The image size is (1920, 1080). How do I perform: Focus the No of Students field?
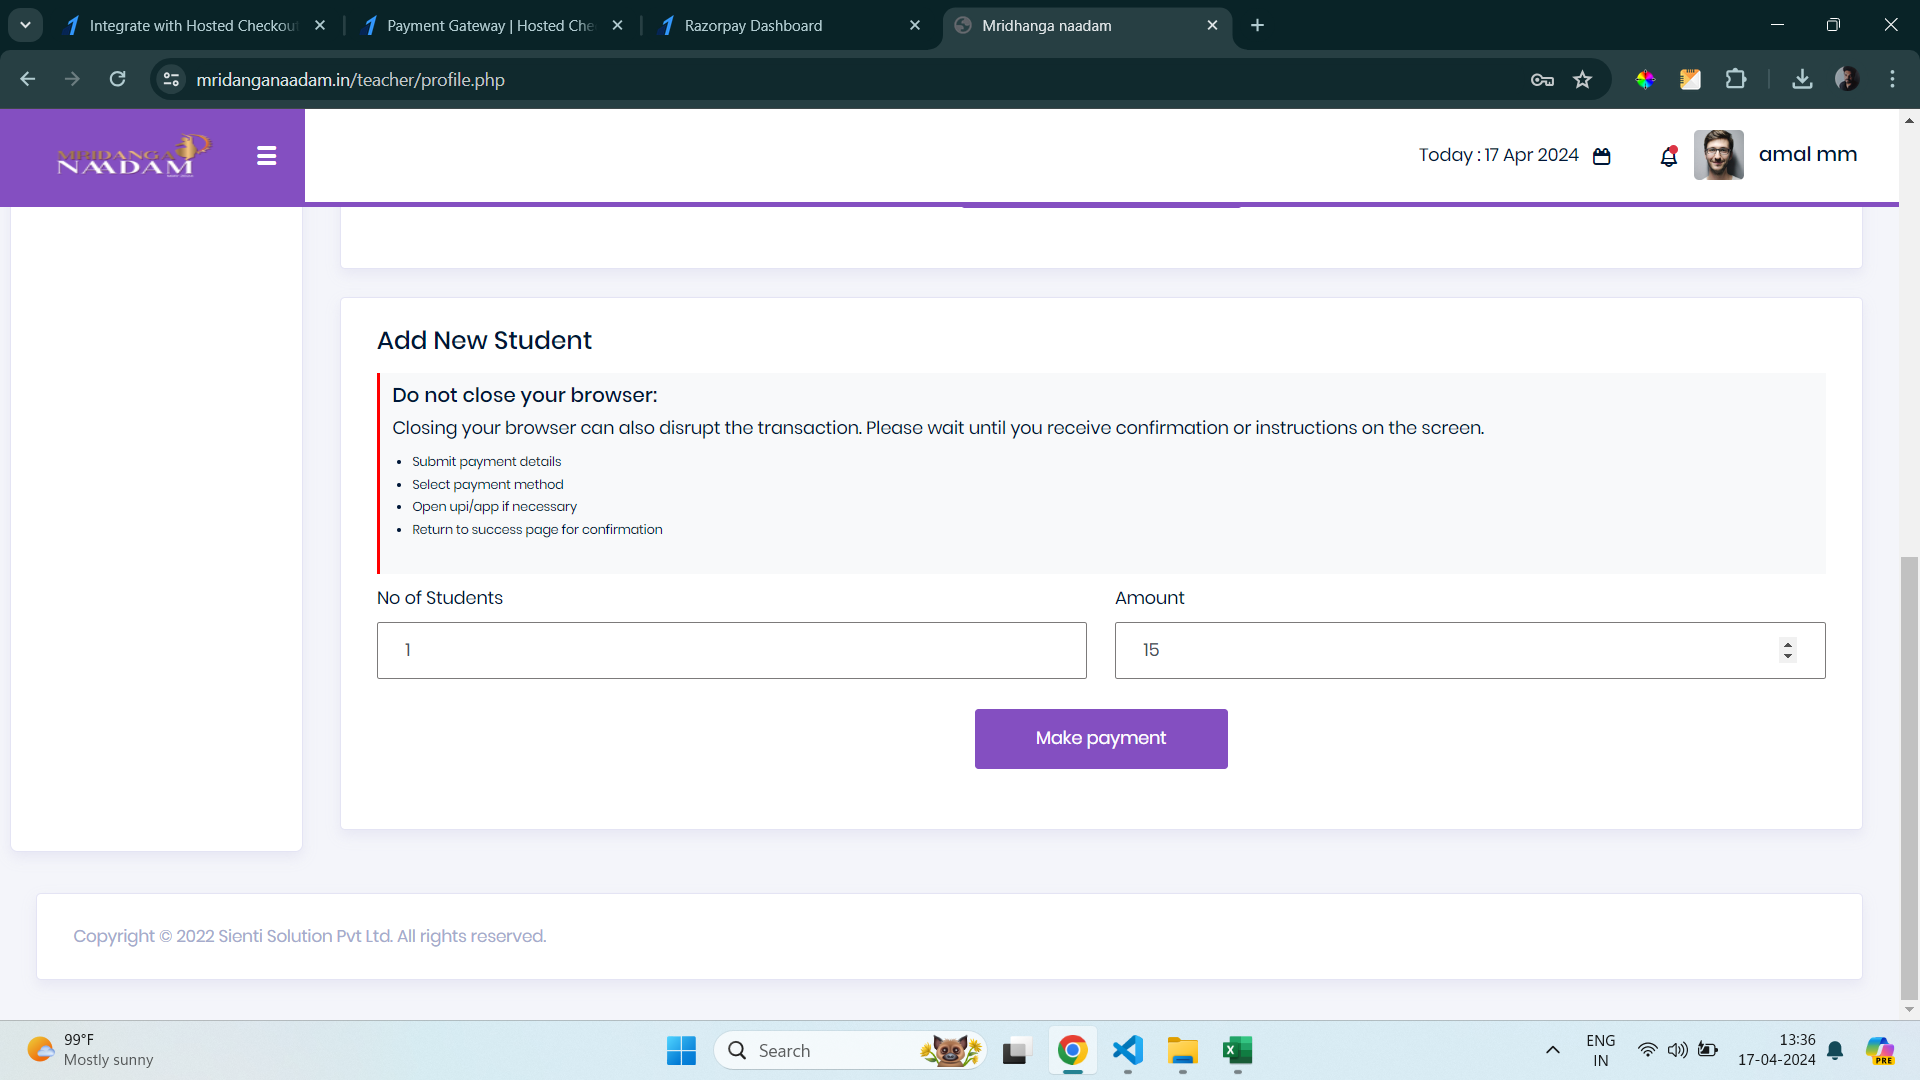(x=732, y=651)
